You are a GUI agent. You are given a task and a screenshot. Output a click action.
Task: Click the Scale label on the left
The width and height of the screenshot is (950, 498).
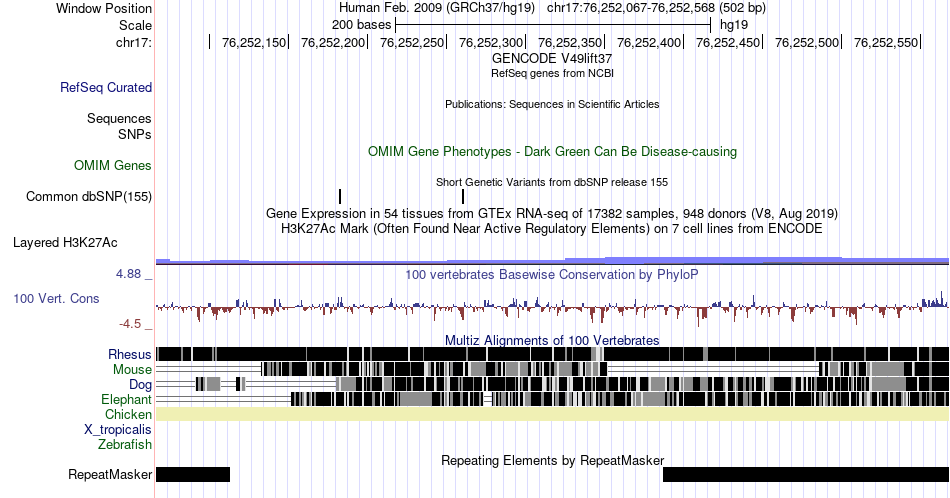click(135, 25)
